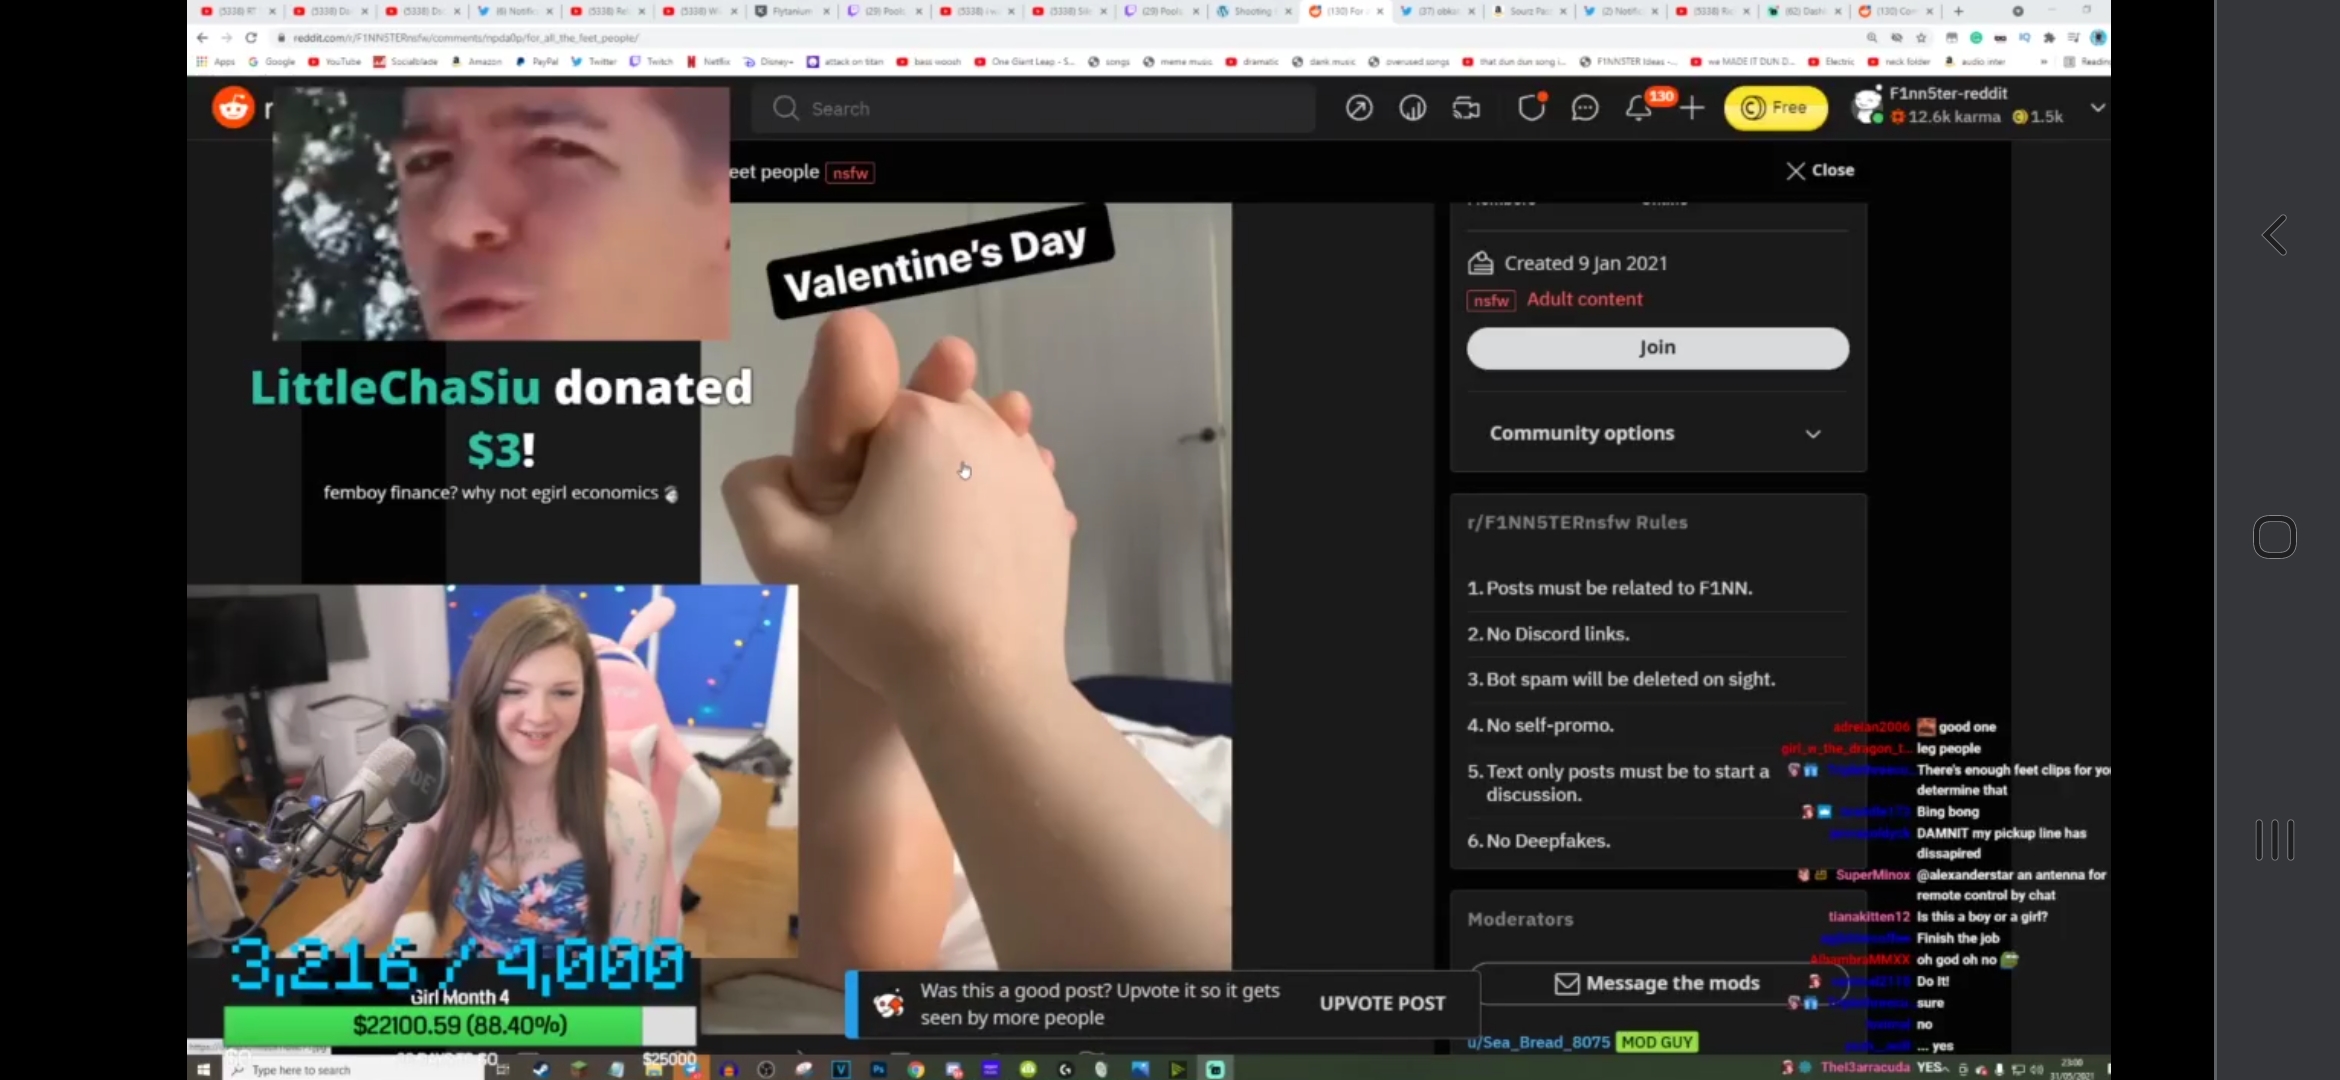This screenshot has height=1080, width=2340.
Task: Expand the F1nn5ter-reddit user menu
Action: pyautogui.click(x=2098, y=107)
